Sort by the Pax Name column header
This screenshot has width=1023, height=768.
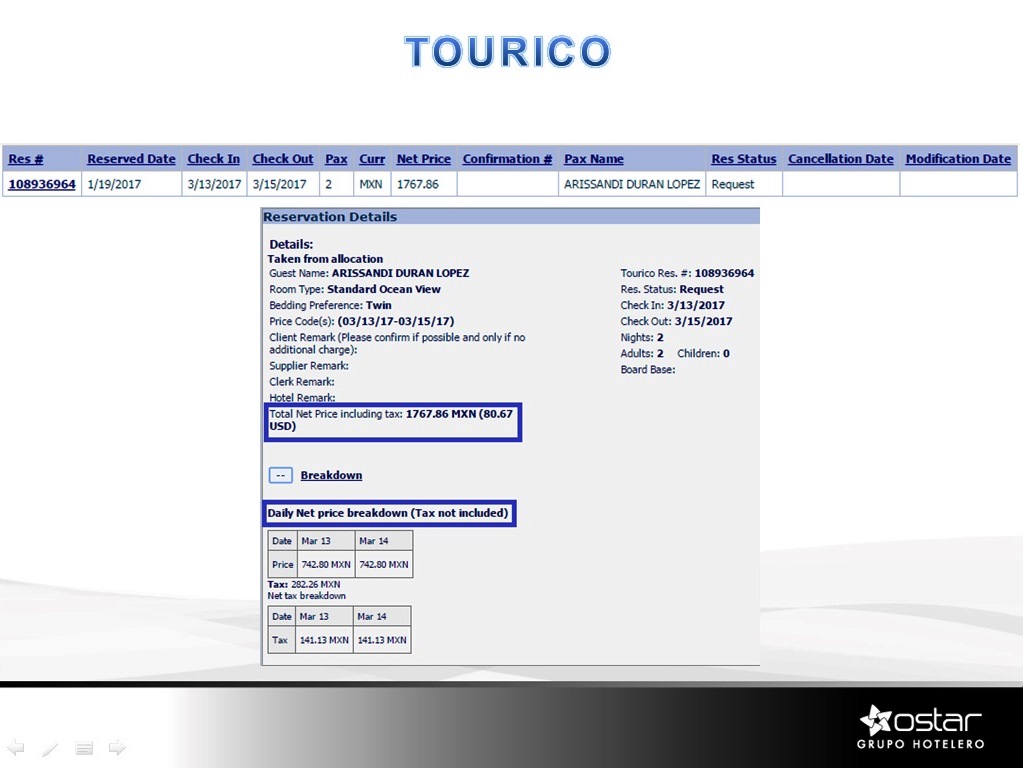[x=593, y=159]
